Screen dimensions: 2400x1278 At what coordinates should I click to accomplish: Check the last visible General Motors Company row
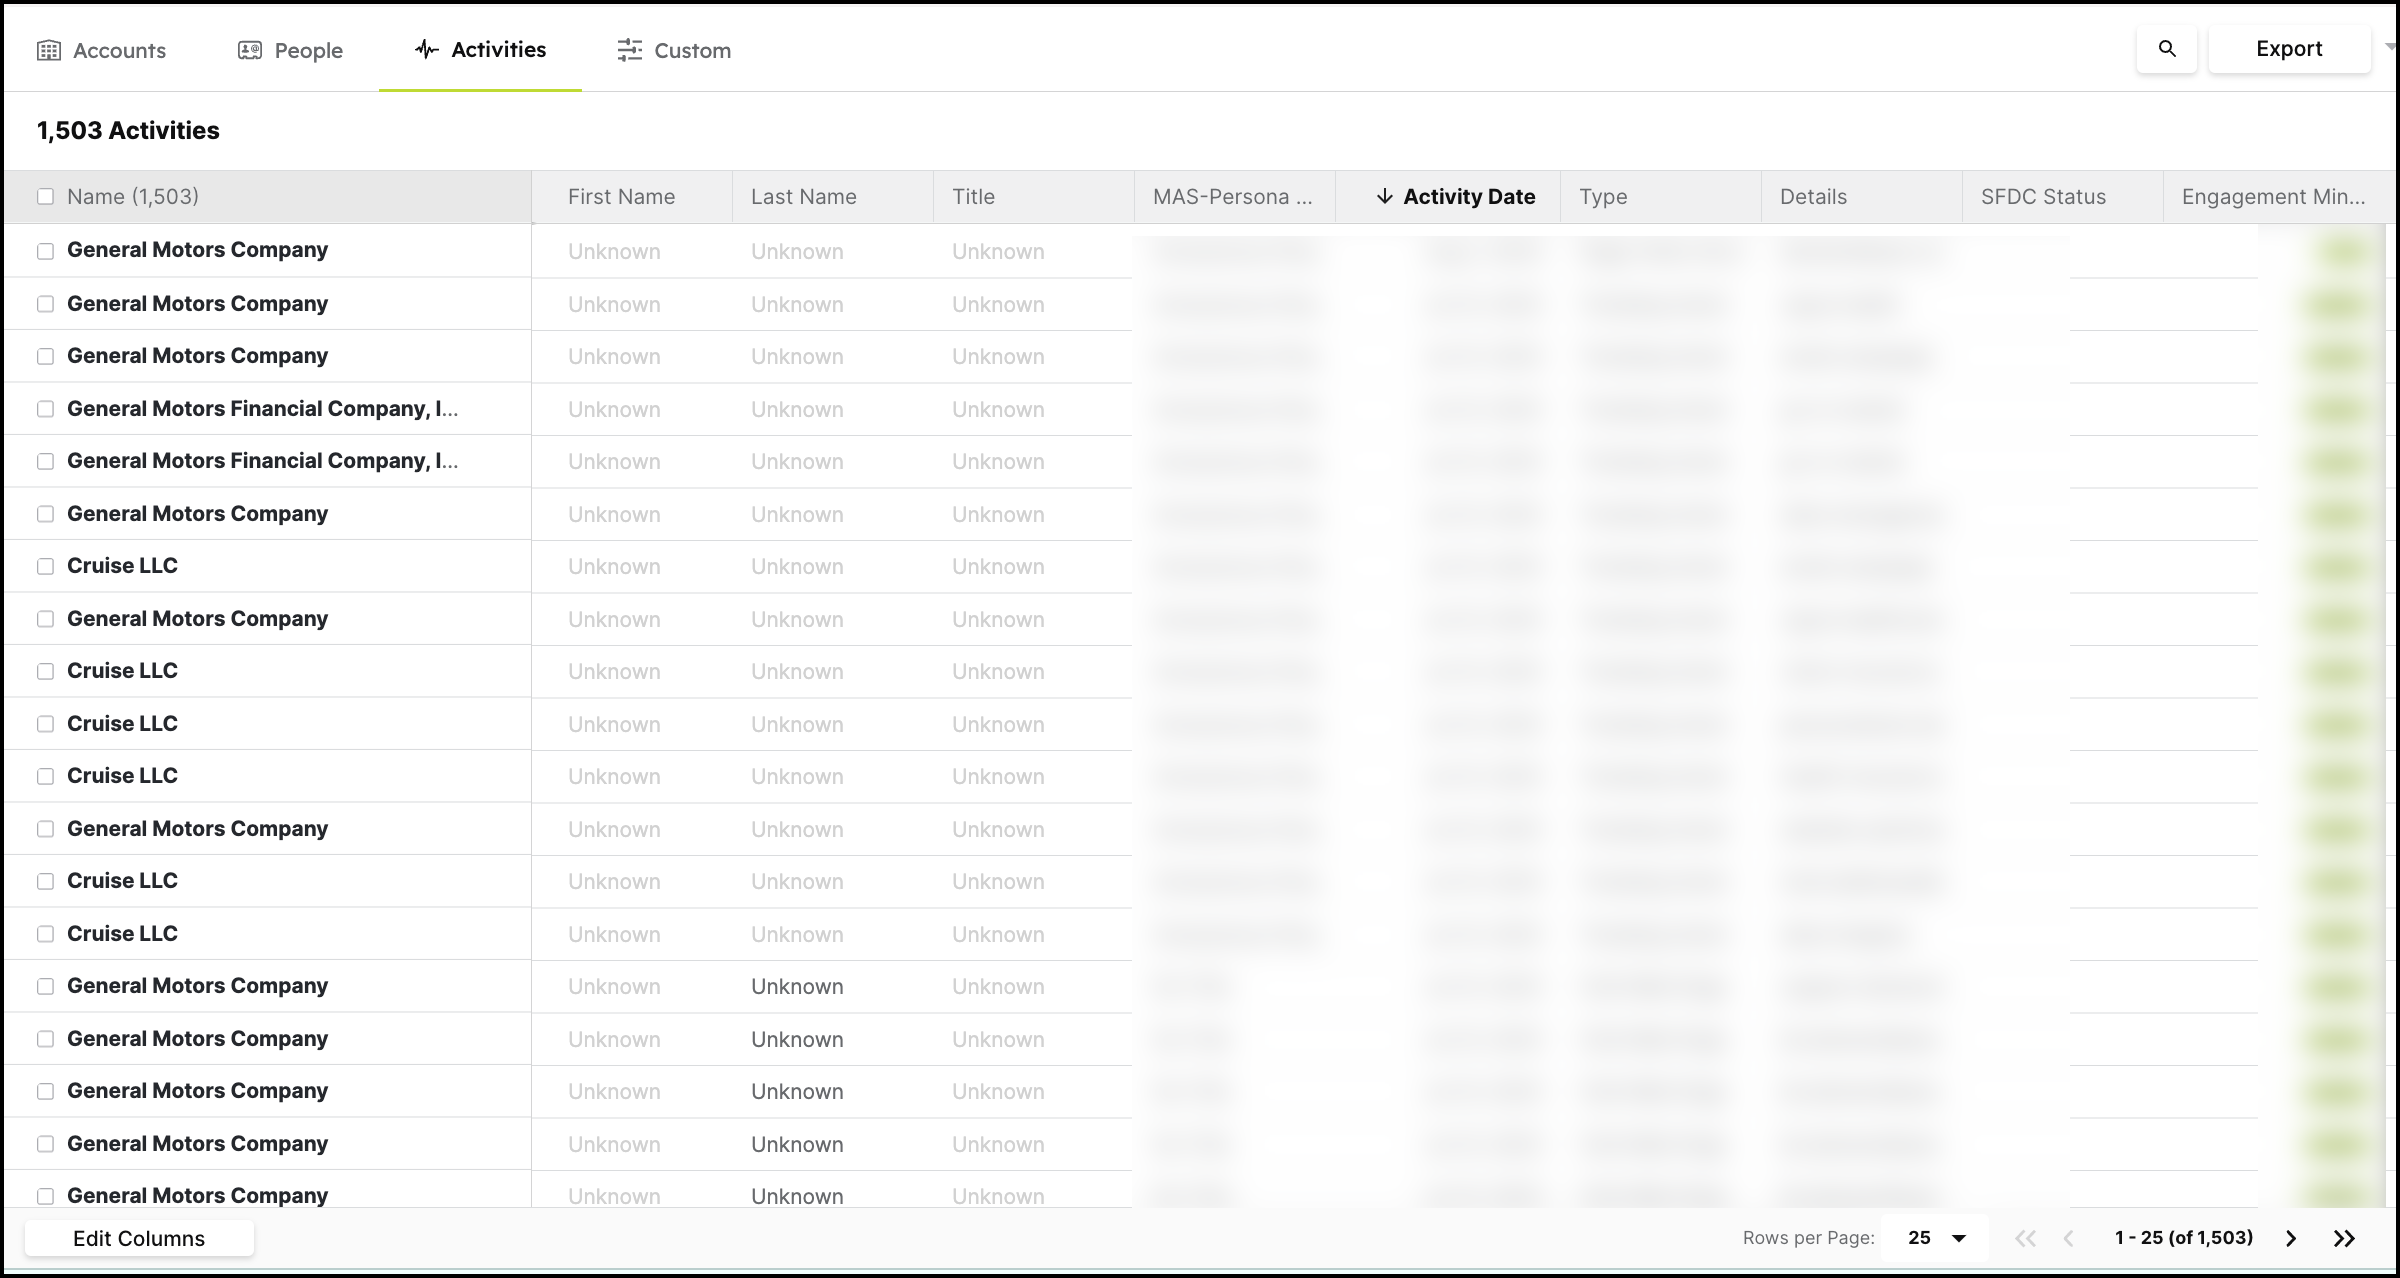(45, 1196)
